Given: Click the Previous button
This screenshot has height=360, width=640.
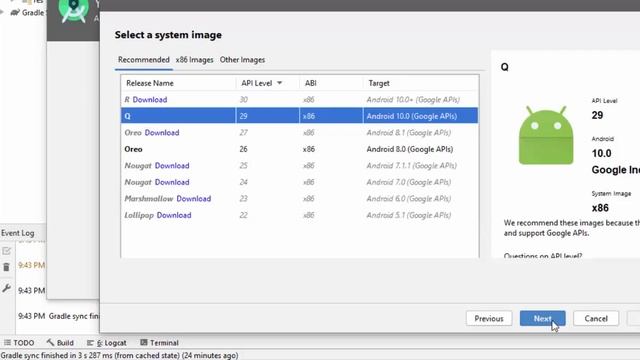Looking at the screenshot, I should tap(489, 318).
